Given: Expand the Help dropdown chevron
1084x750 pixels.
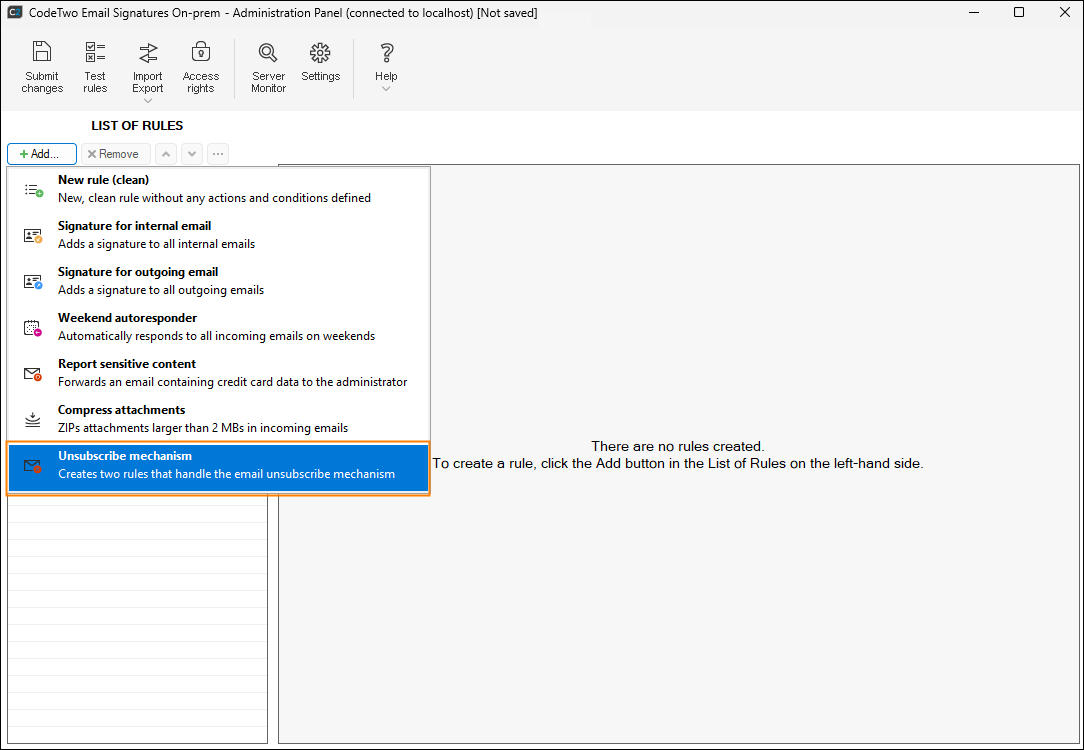Looking at the screenshot, I should (386, 89).
